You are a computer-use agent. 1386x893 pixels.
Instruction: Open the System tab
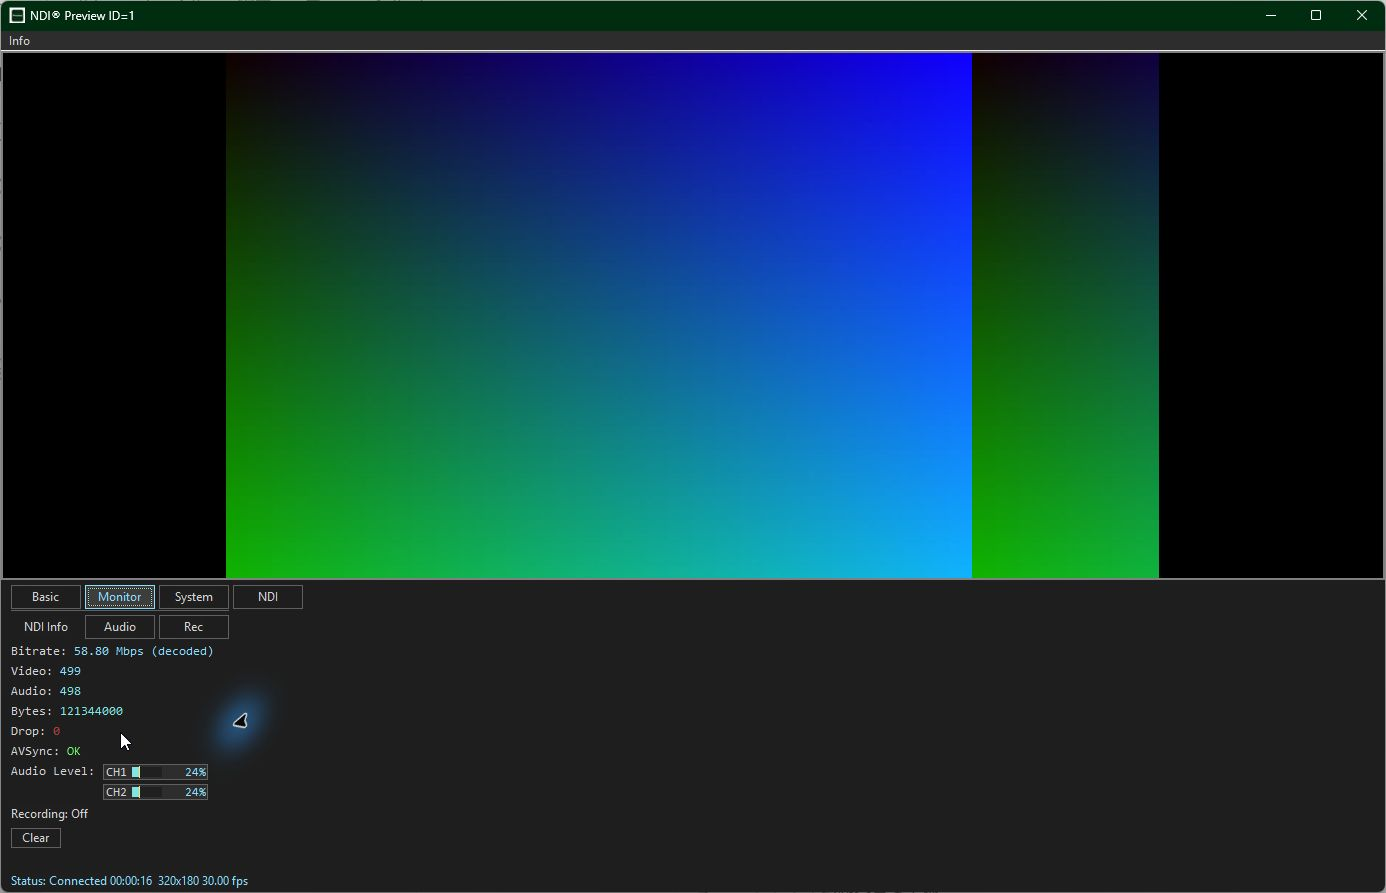[x=194, y=597]
